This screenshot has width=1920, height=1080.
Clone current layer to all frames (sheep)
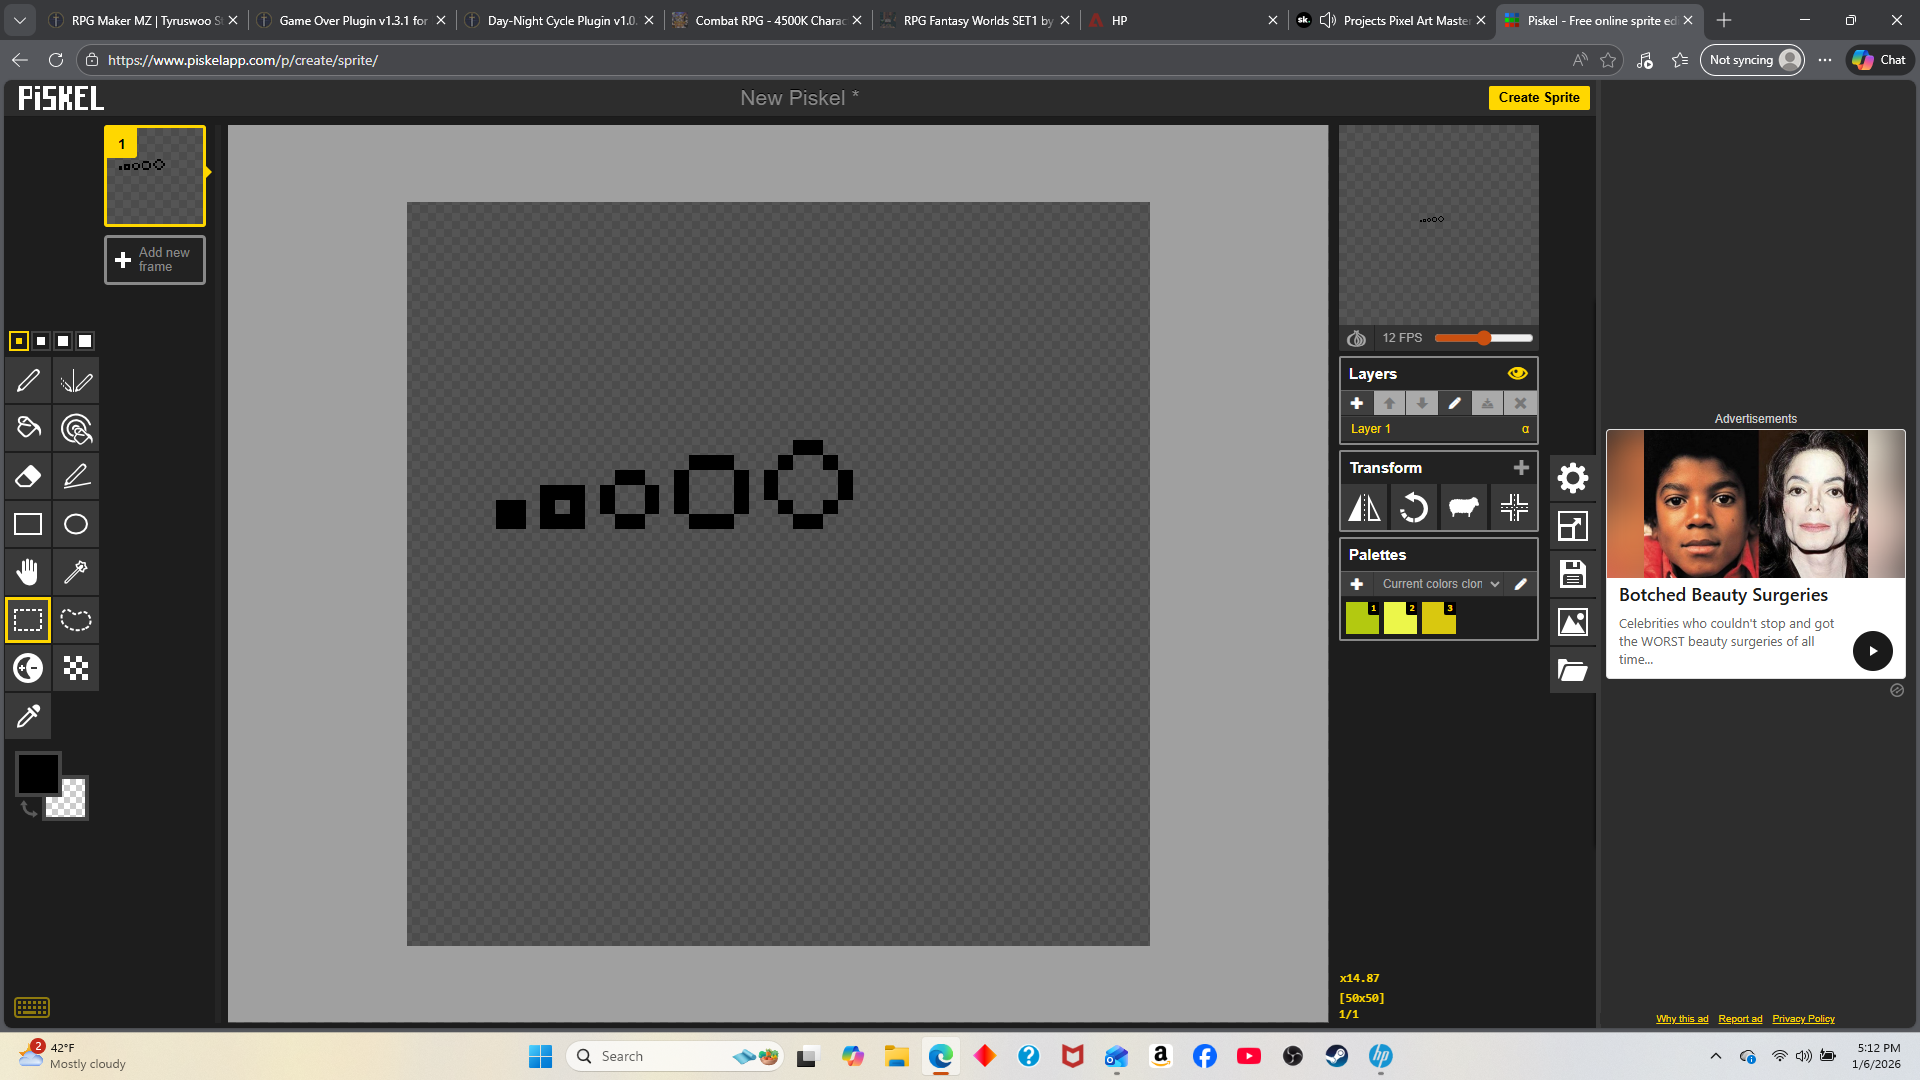1464,508
